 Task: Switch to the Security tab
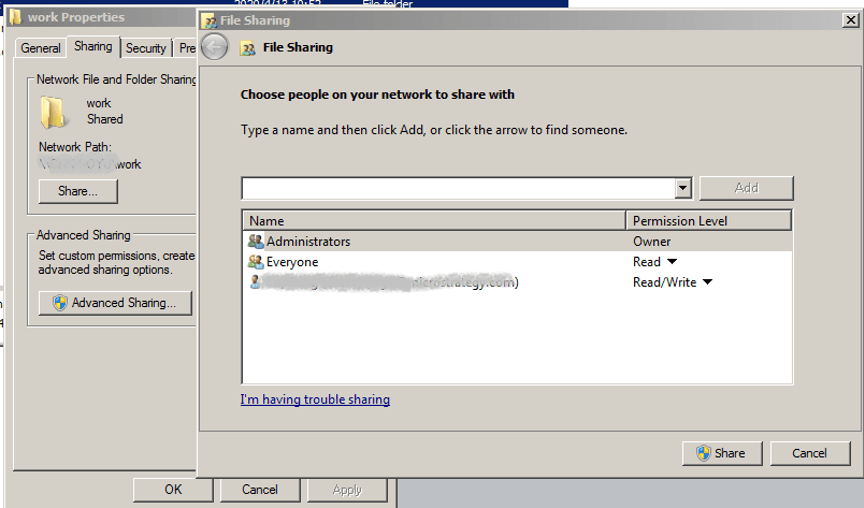[x=146, y=48]
